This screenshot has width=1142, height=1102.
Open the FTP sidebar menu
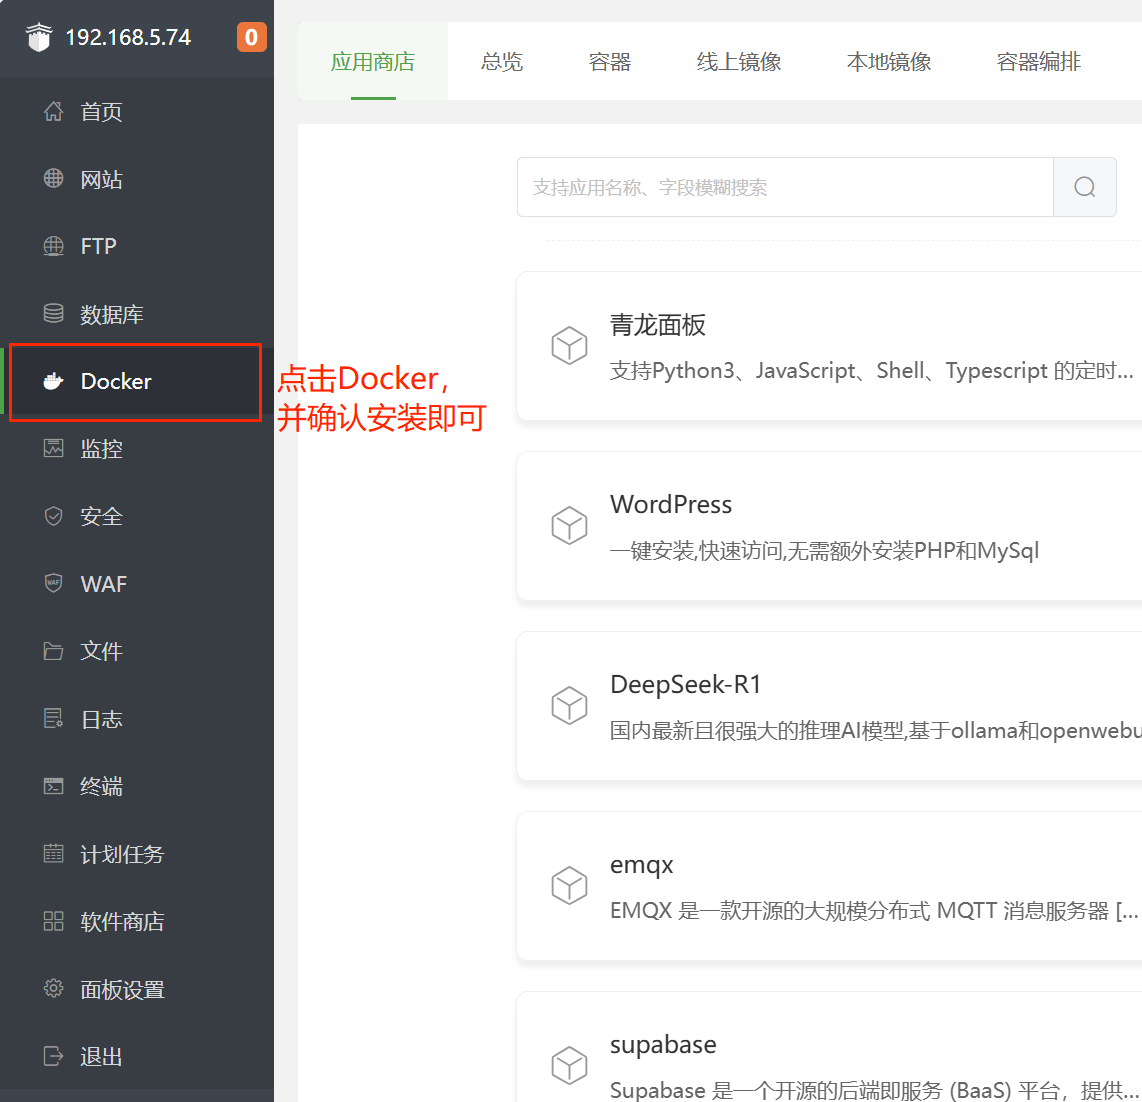[x=137, y=246]
